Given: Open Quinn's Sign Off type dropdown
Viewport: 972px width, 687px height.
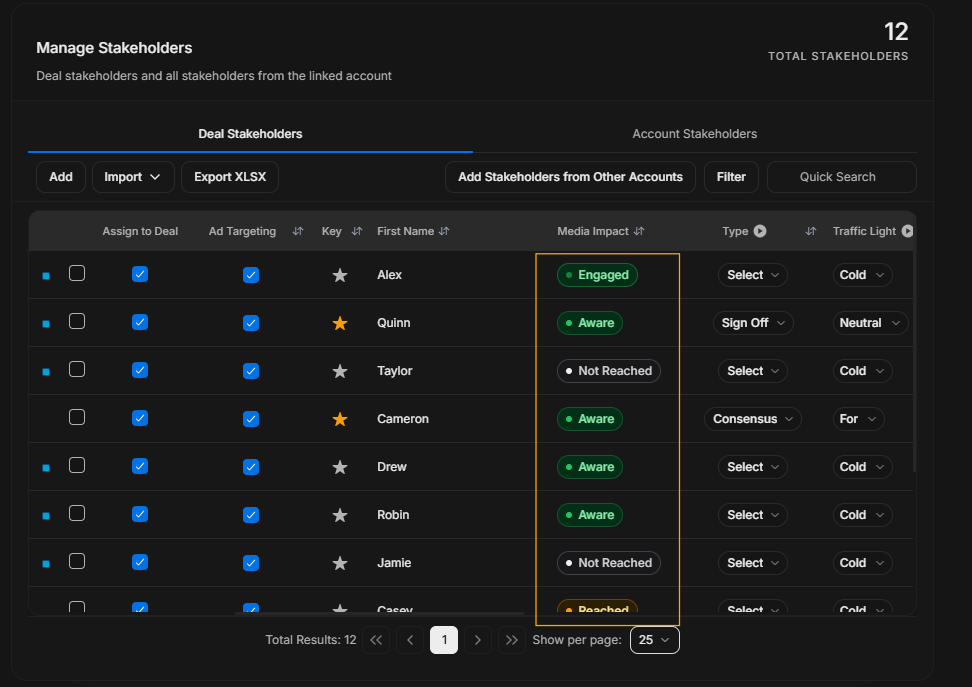Looking at the screenshot, I should pos(753,323).
